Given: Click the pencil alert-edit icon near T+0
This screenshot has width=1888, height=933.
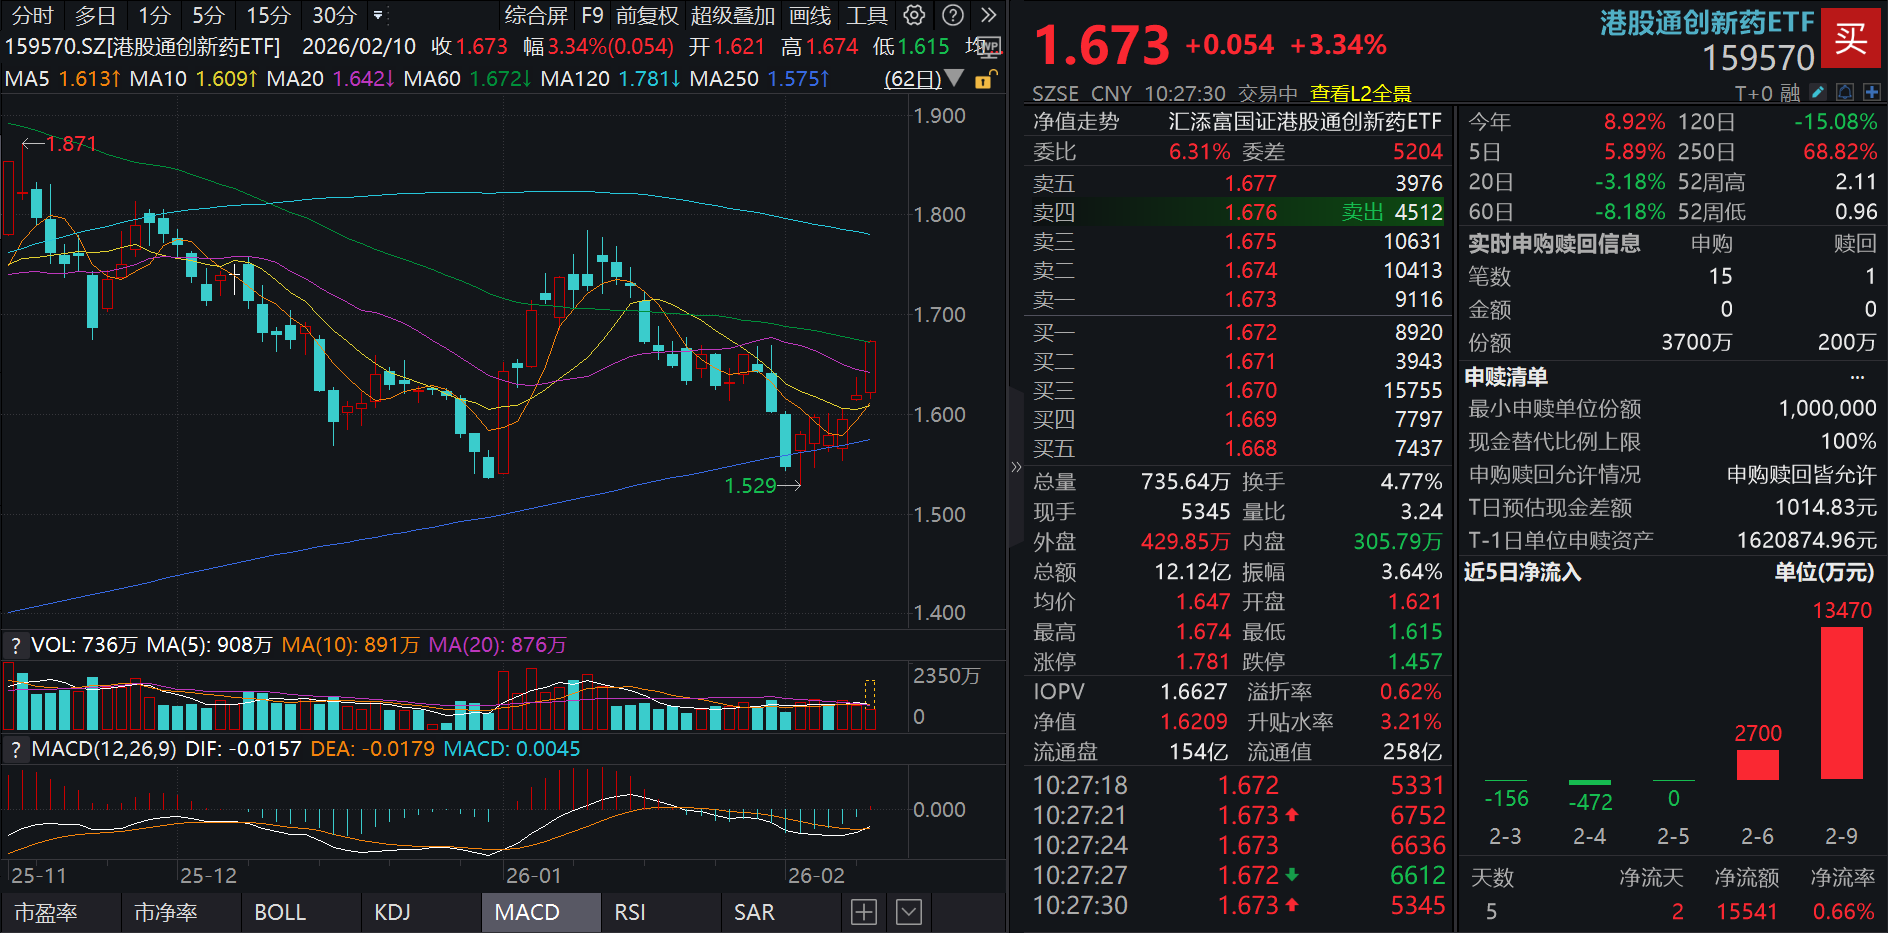Looking at the screenshot, I should point(1818,91).
